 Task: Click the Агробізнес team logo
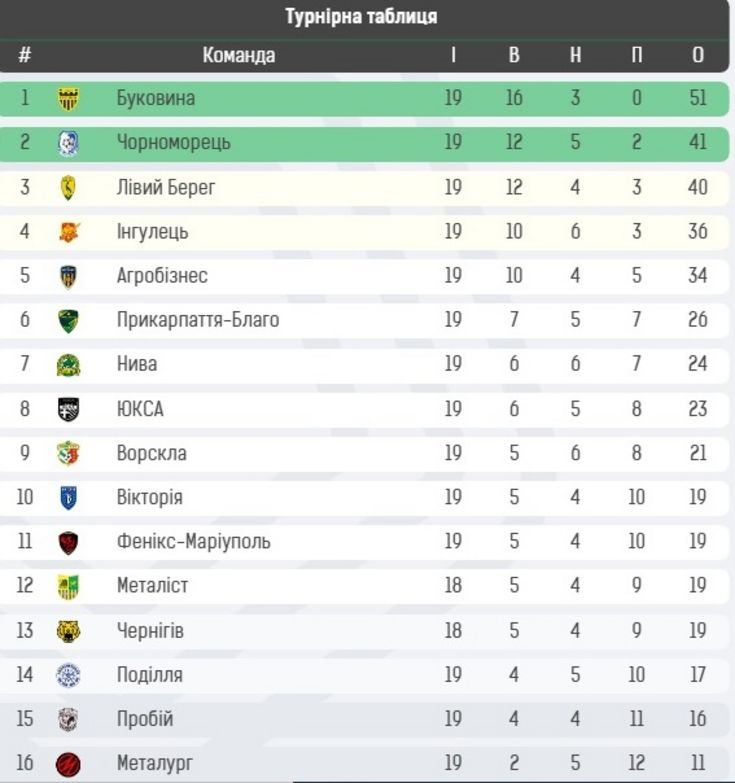68,276
